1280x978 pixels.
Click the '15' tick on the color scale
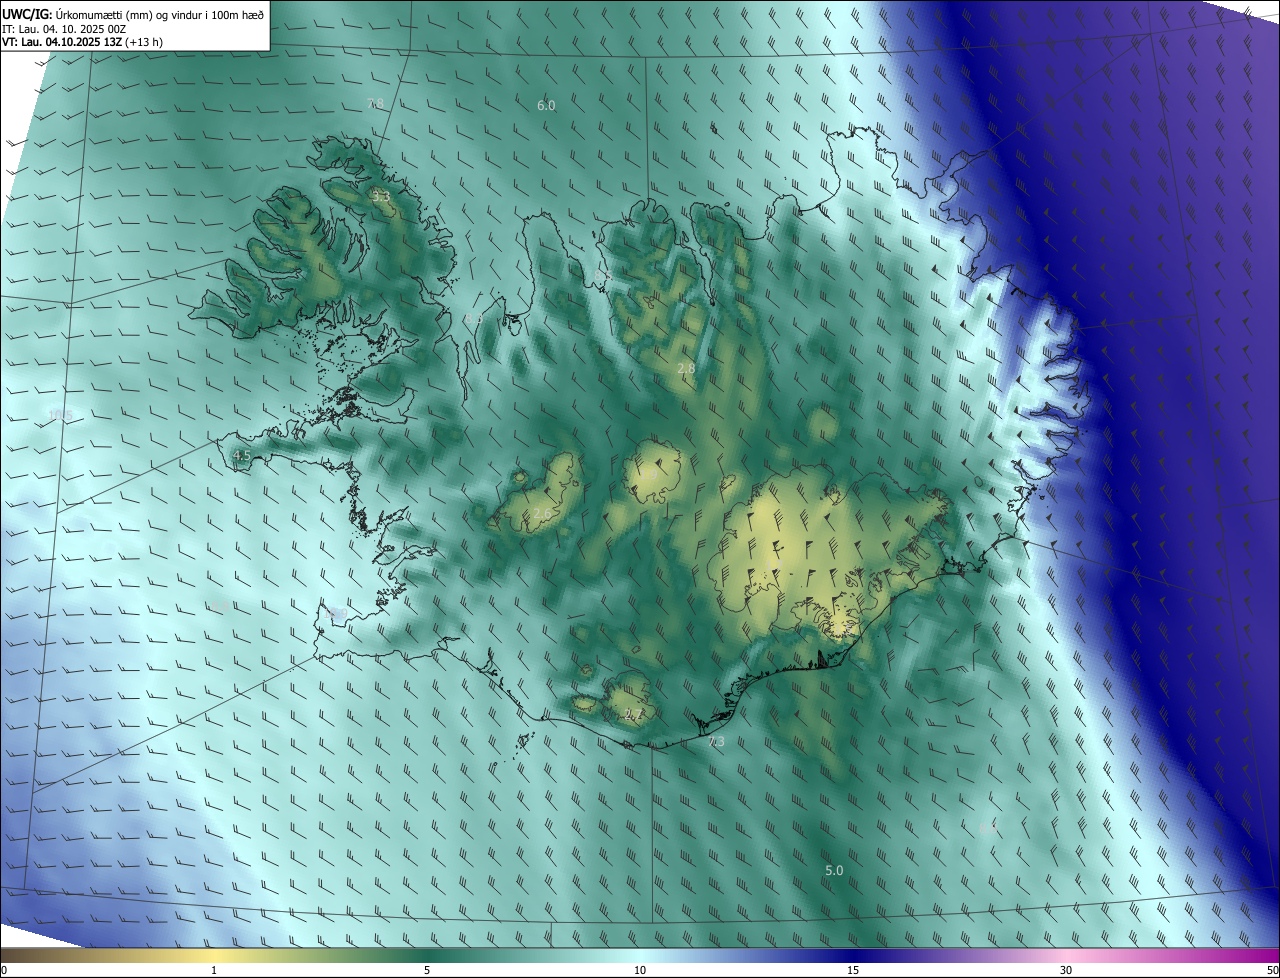853,970
